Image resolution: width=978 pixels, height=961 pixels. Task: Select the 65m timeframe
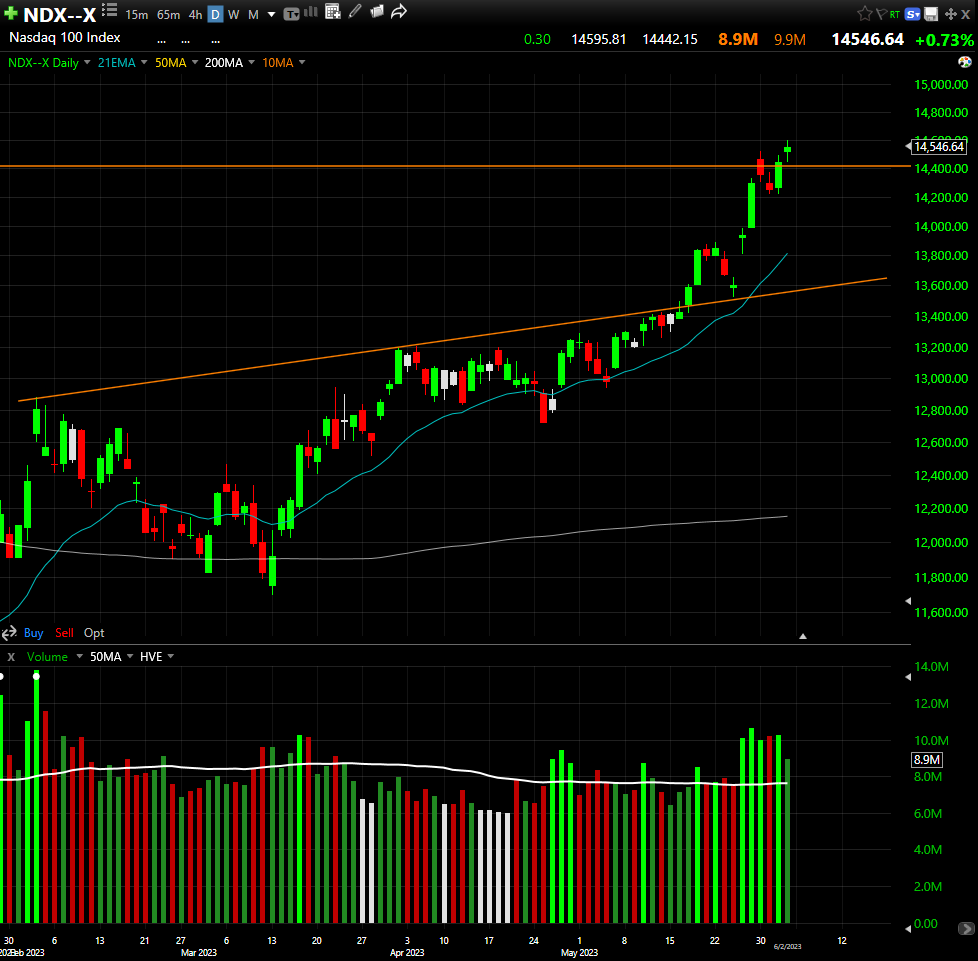[x=168, y=14]
